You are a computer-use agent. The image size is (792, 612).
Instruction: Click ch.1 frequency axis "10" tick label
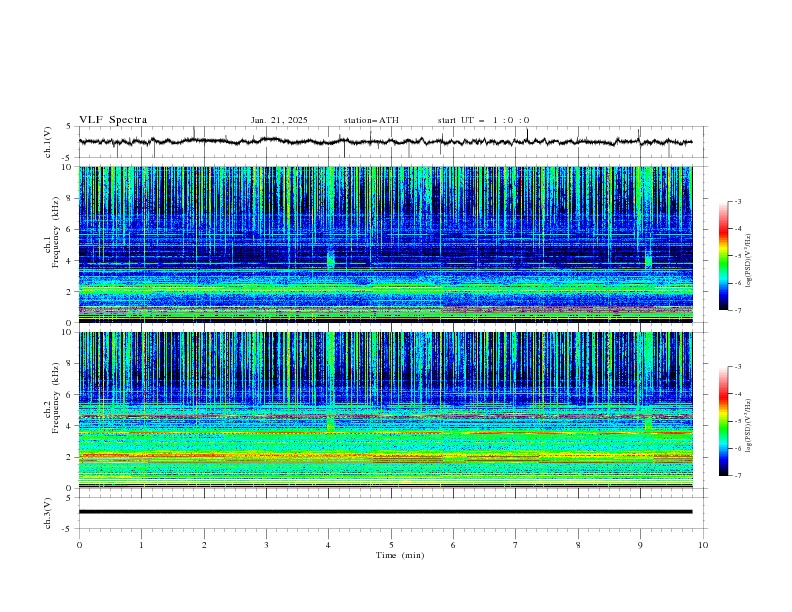pos(69,167)
